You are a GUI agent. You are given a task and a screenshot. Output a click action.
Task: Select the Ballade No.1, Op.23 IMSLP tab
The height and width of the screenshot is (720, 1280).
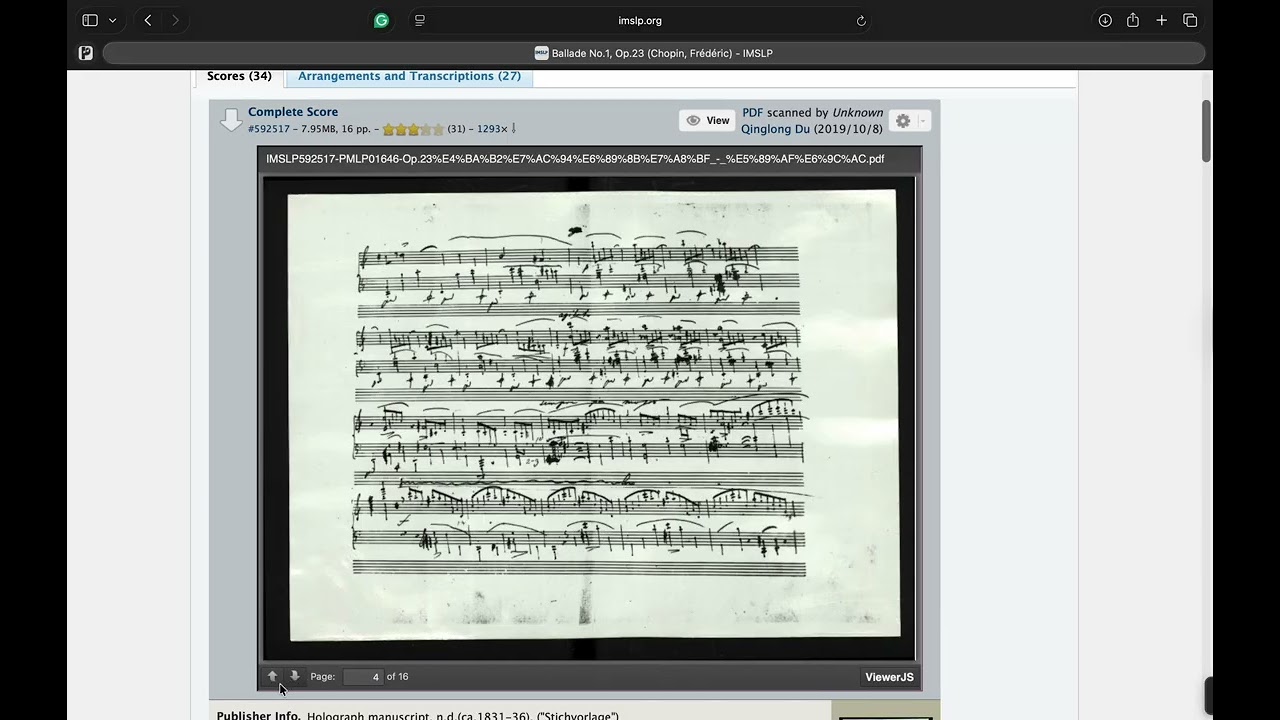tap(654, 53)
